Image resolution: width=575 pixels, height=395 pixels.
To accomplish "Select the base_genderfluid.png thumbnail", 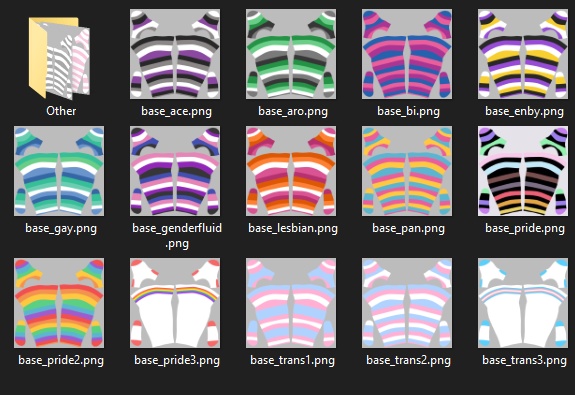I will (x=175, y=171).
